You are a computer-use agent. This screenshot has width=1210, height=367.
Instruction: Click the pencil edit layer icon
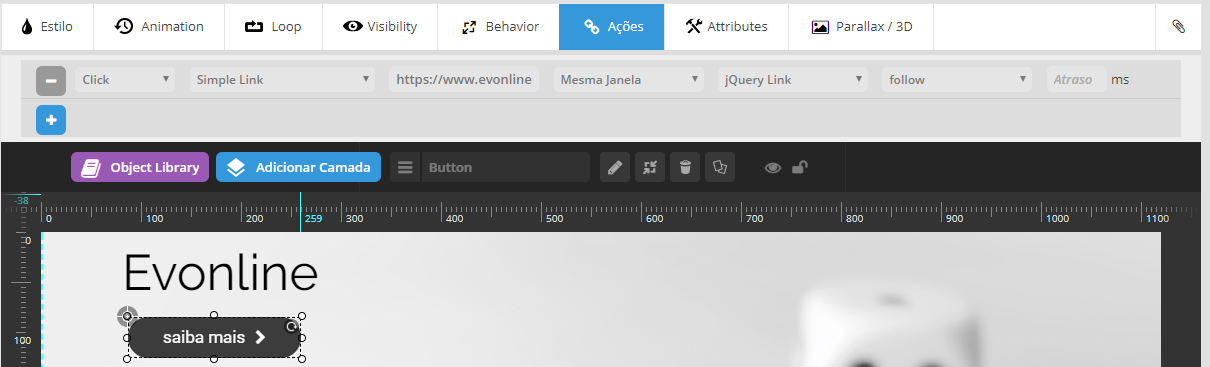(615, 167)
